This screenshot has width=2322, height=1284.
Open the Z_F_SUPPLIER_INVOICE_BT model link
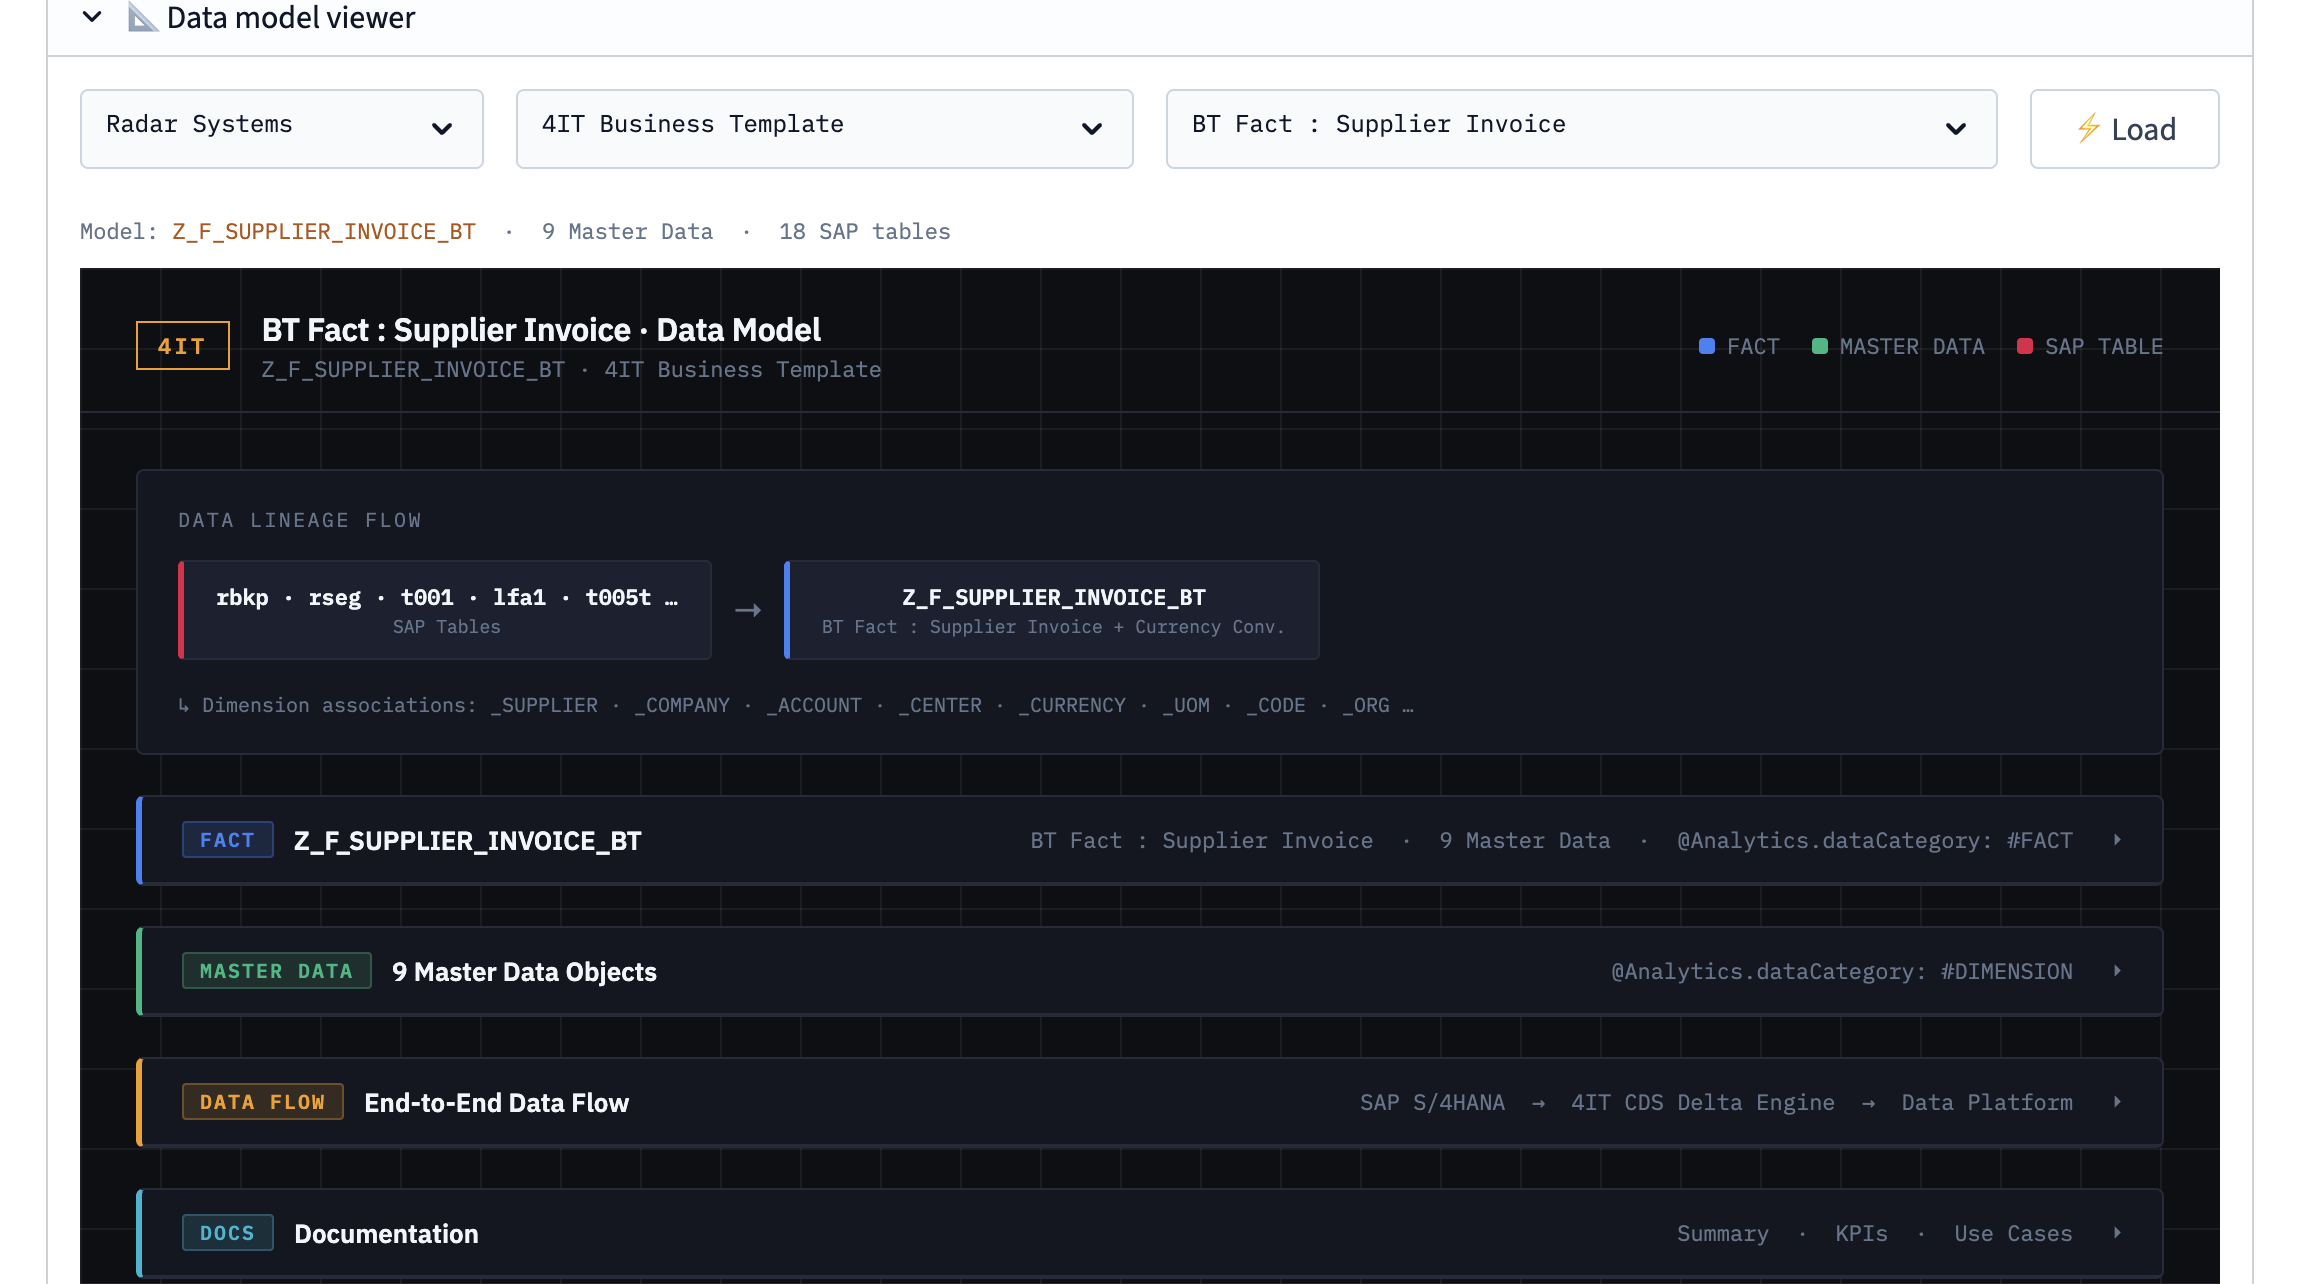click(323, 231)
